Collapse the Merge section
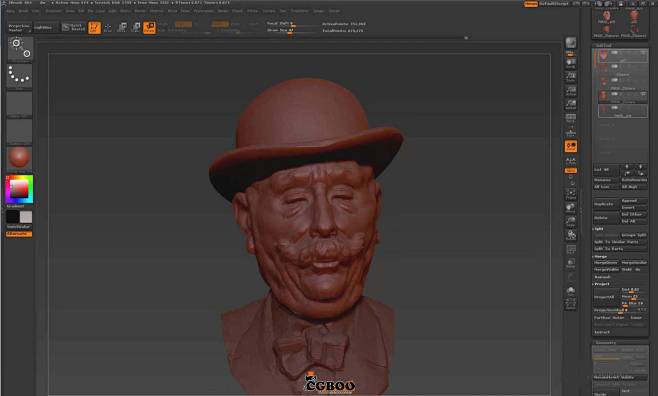658x396 pixels. pyautogui.click(x=600, y=256)
